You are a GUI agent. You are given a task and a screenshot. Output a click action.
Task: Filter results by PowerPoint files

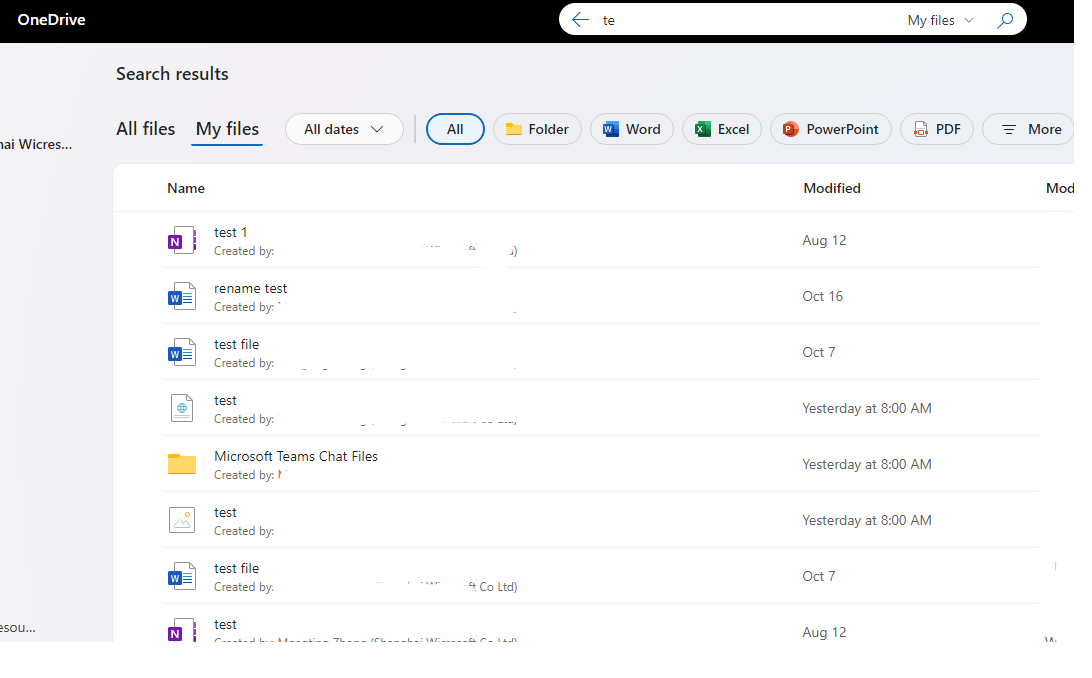(x=830, y=129)
